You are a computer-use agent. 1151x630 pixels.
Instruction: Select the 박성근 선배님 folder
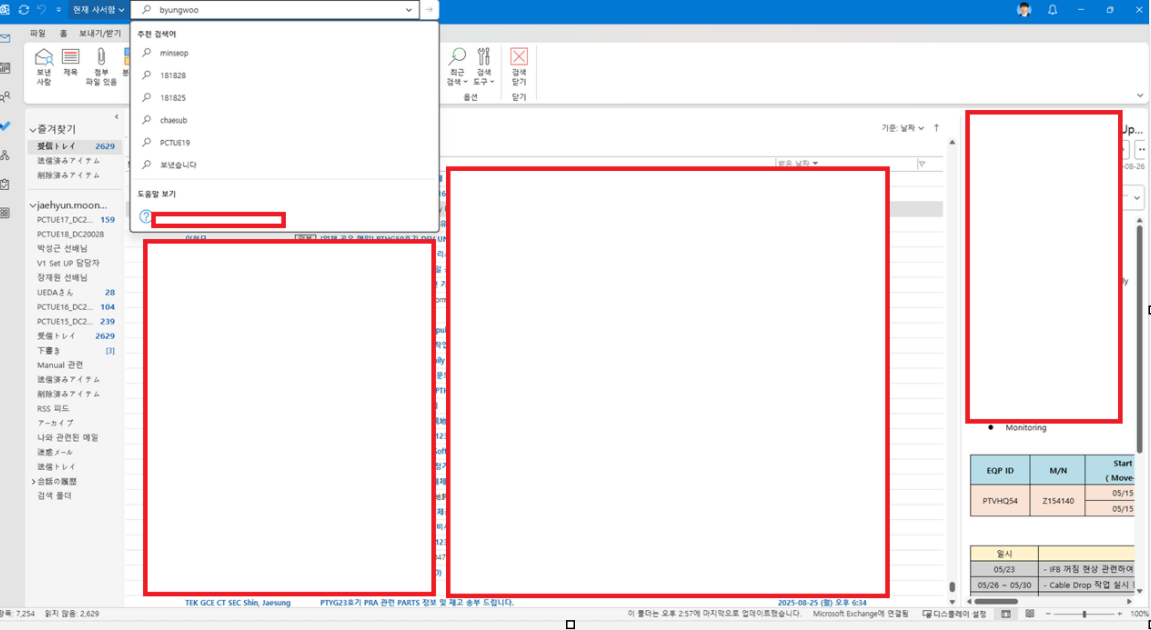tap(73, 248)
